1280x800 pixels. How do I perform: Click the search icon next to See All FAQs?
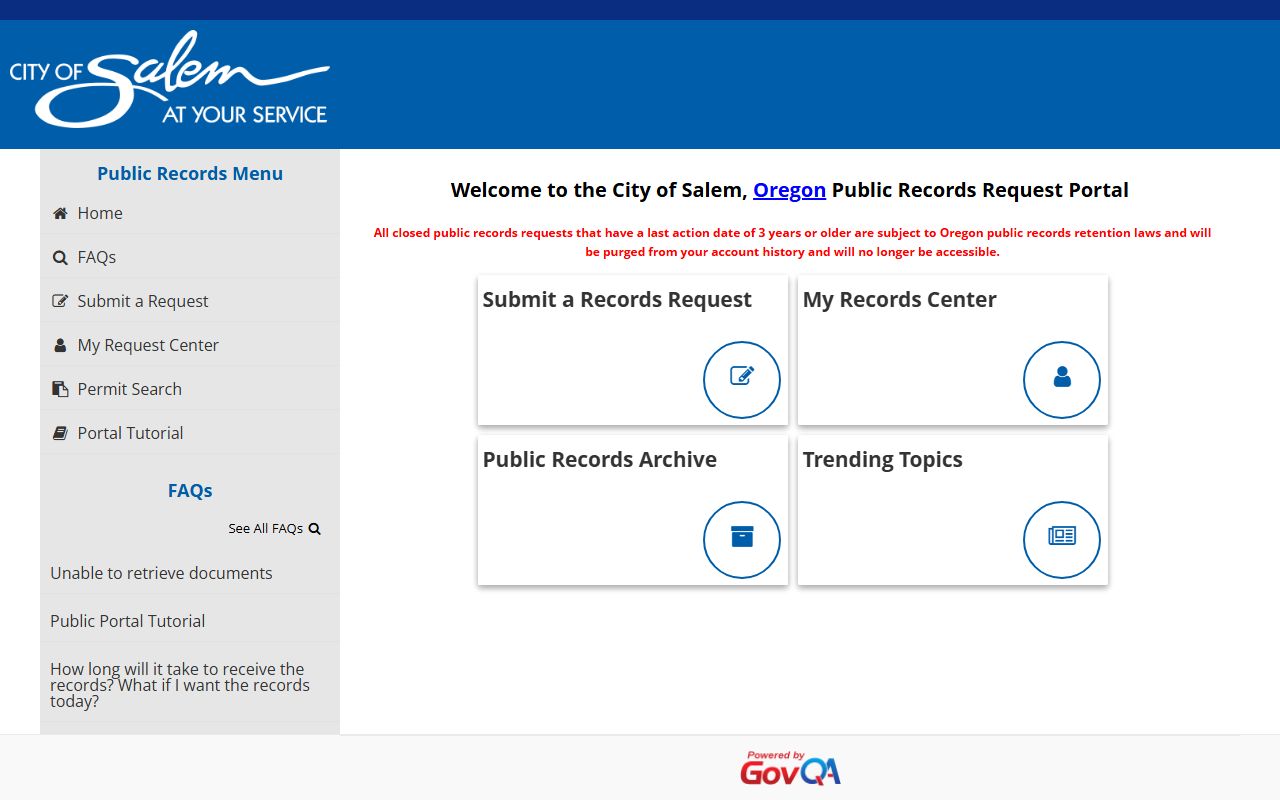click(x=315, y=529)
